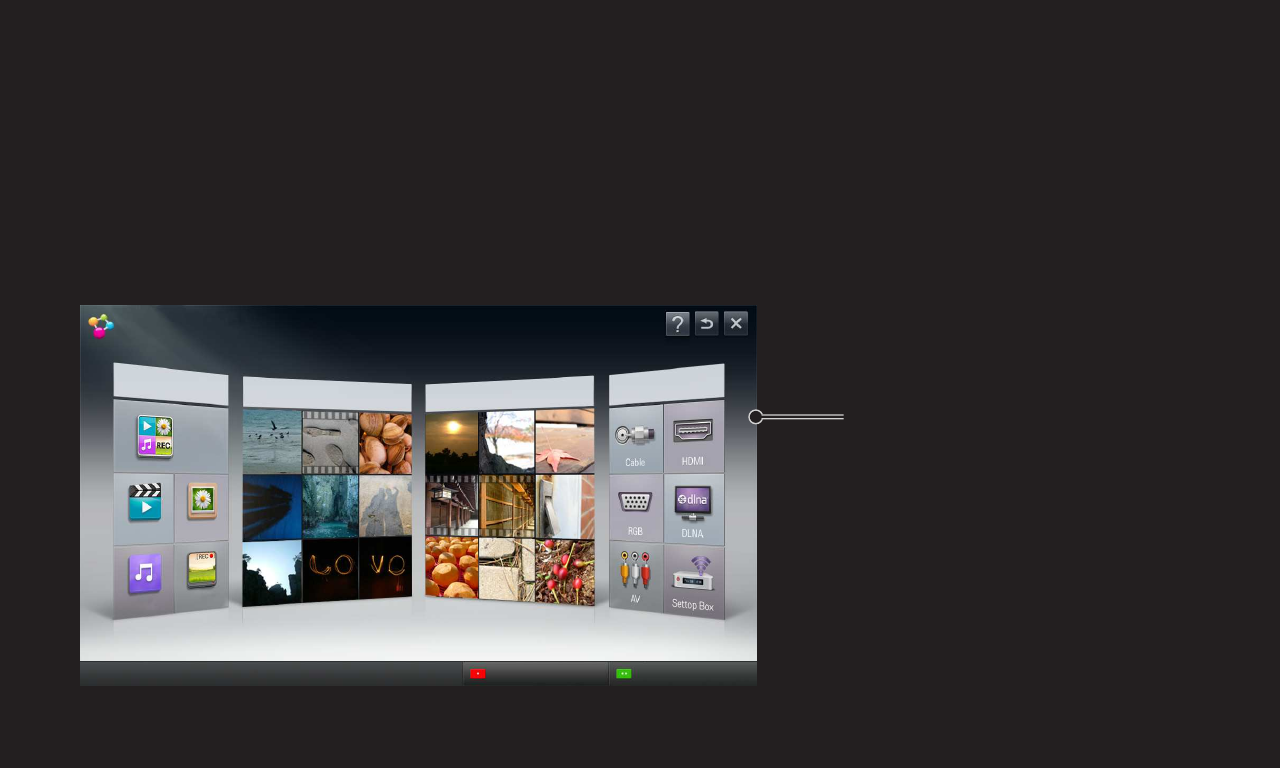Open the sunset photo thumbnail
Image resolution: width=1280 pixels, height=768 pixels.
click(451, 443)
